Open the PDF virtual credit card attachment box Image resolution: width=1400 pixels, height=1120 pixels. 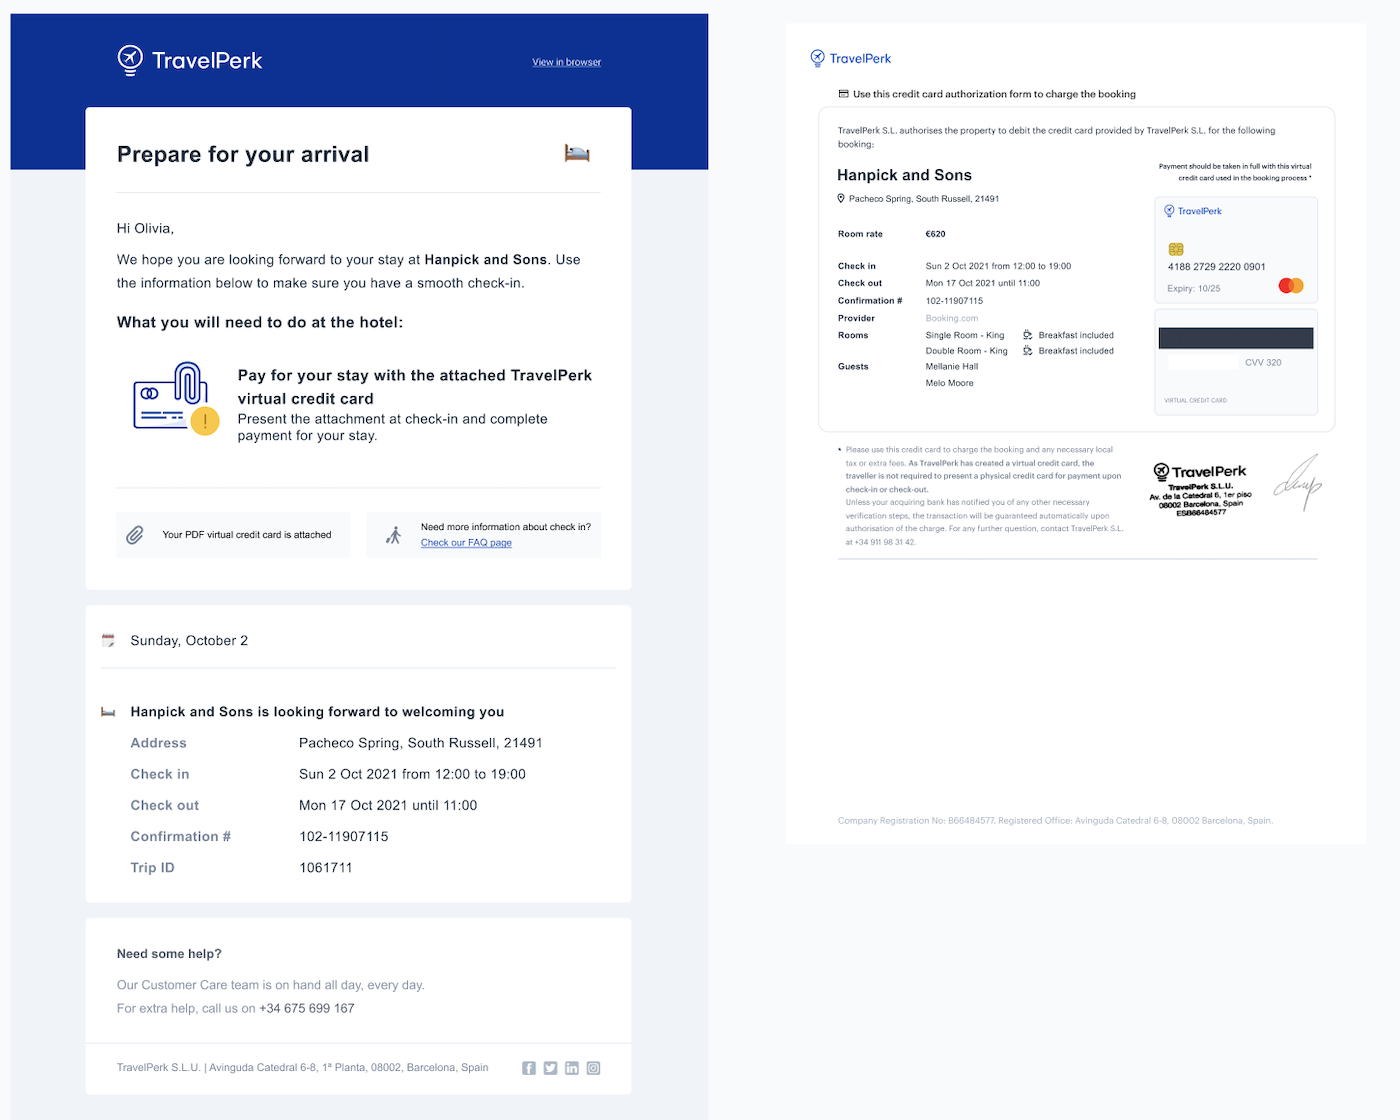[234, 535]
